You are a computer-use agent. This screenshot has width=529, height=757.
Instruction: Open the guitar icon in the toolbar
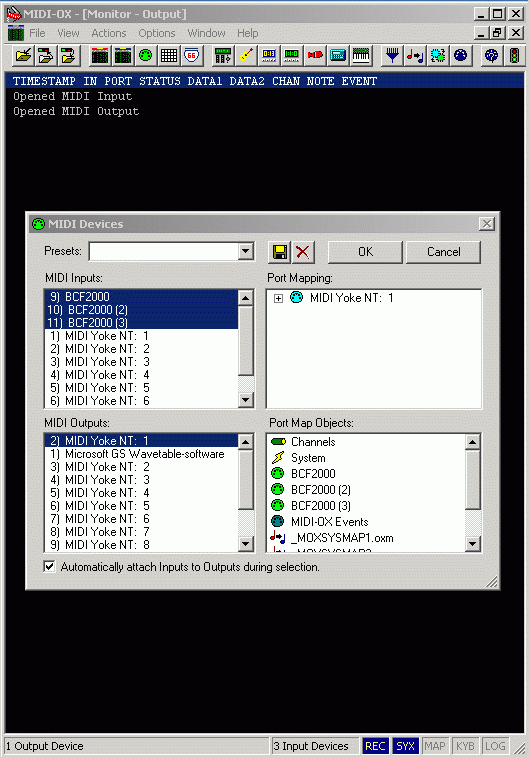pyautogui.click(x=246, y=56)
